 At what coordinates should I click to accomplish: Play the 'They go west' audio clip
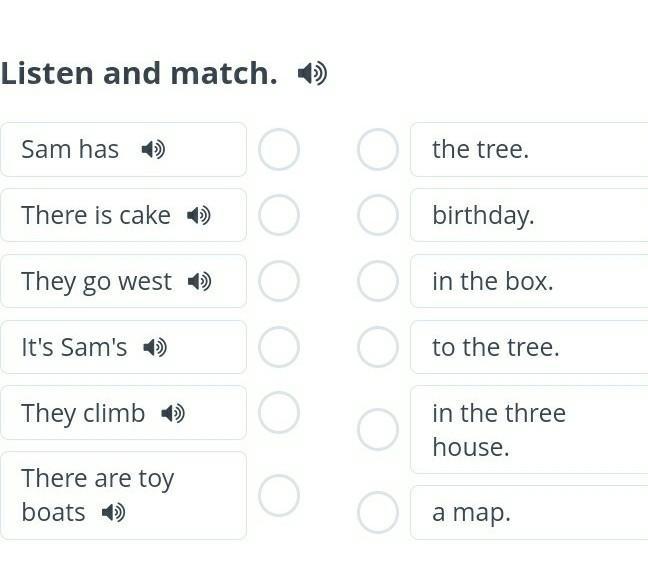pos(199,281)
